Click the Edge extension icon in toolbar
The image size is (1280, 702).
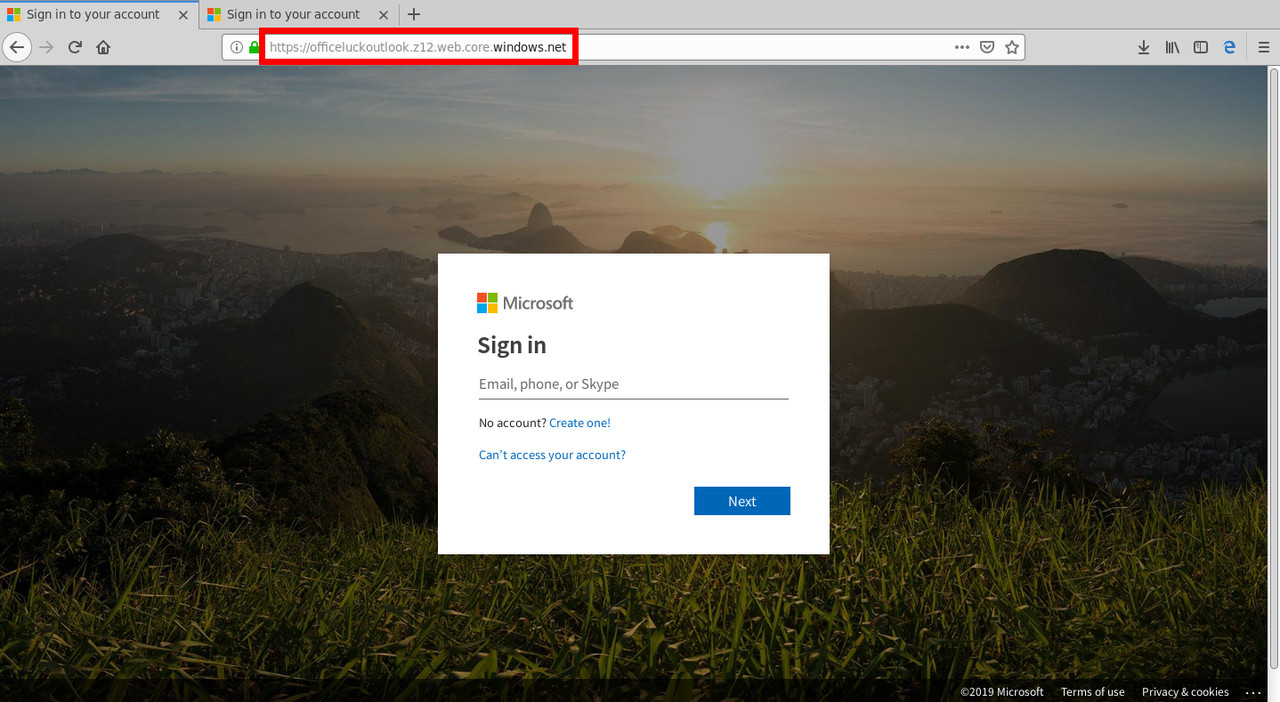point(1229,47)
